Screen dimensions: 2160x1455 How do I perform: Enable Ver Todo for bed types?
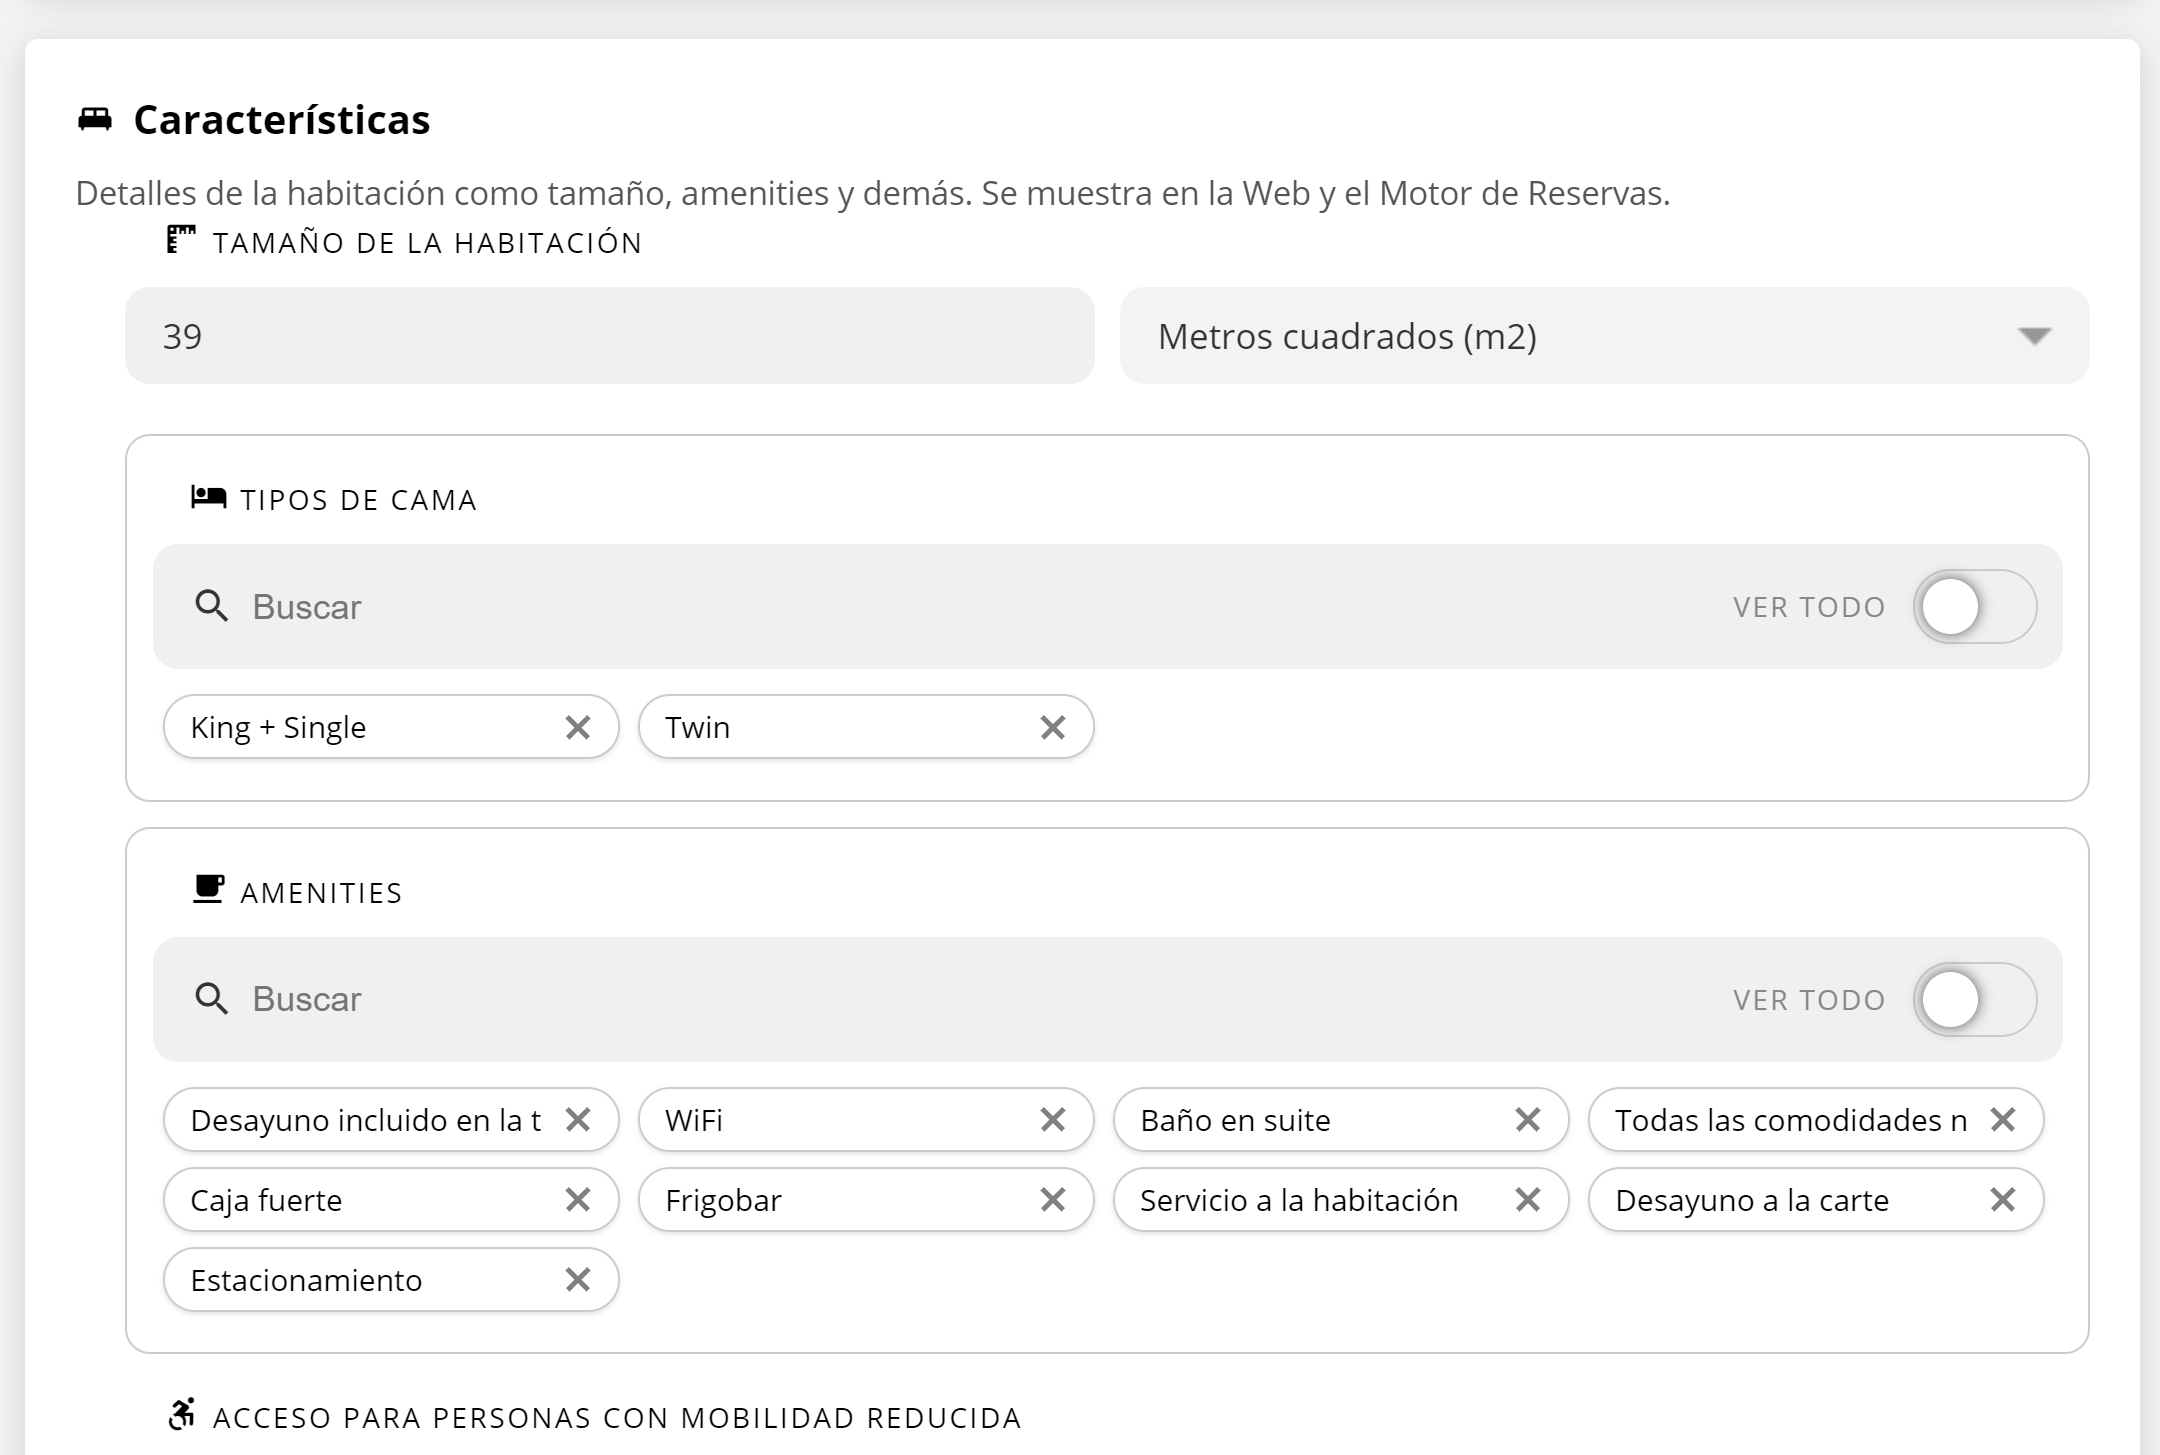[x=1974, y=606]
